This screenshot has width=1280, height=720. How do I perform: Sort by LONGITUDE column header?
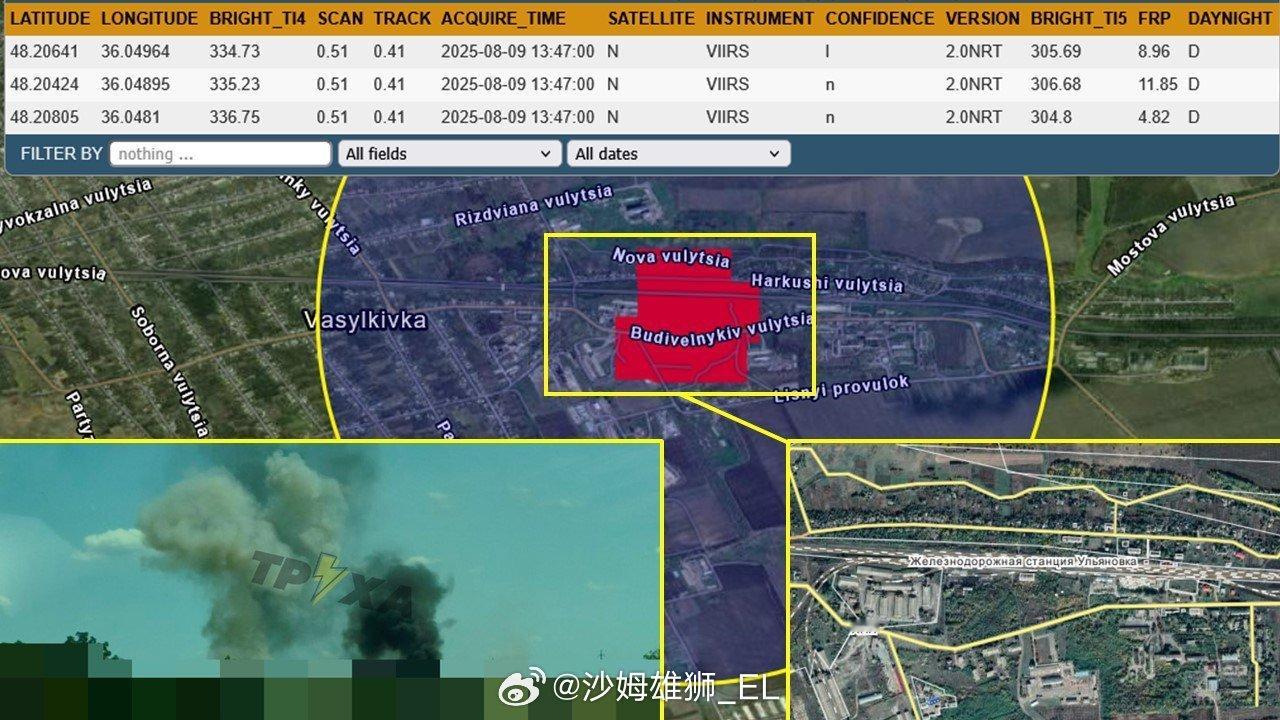(x=149, y=18)
